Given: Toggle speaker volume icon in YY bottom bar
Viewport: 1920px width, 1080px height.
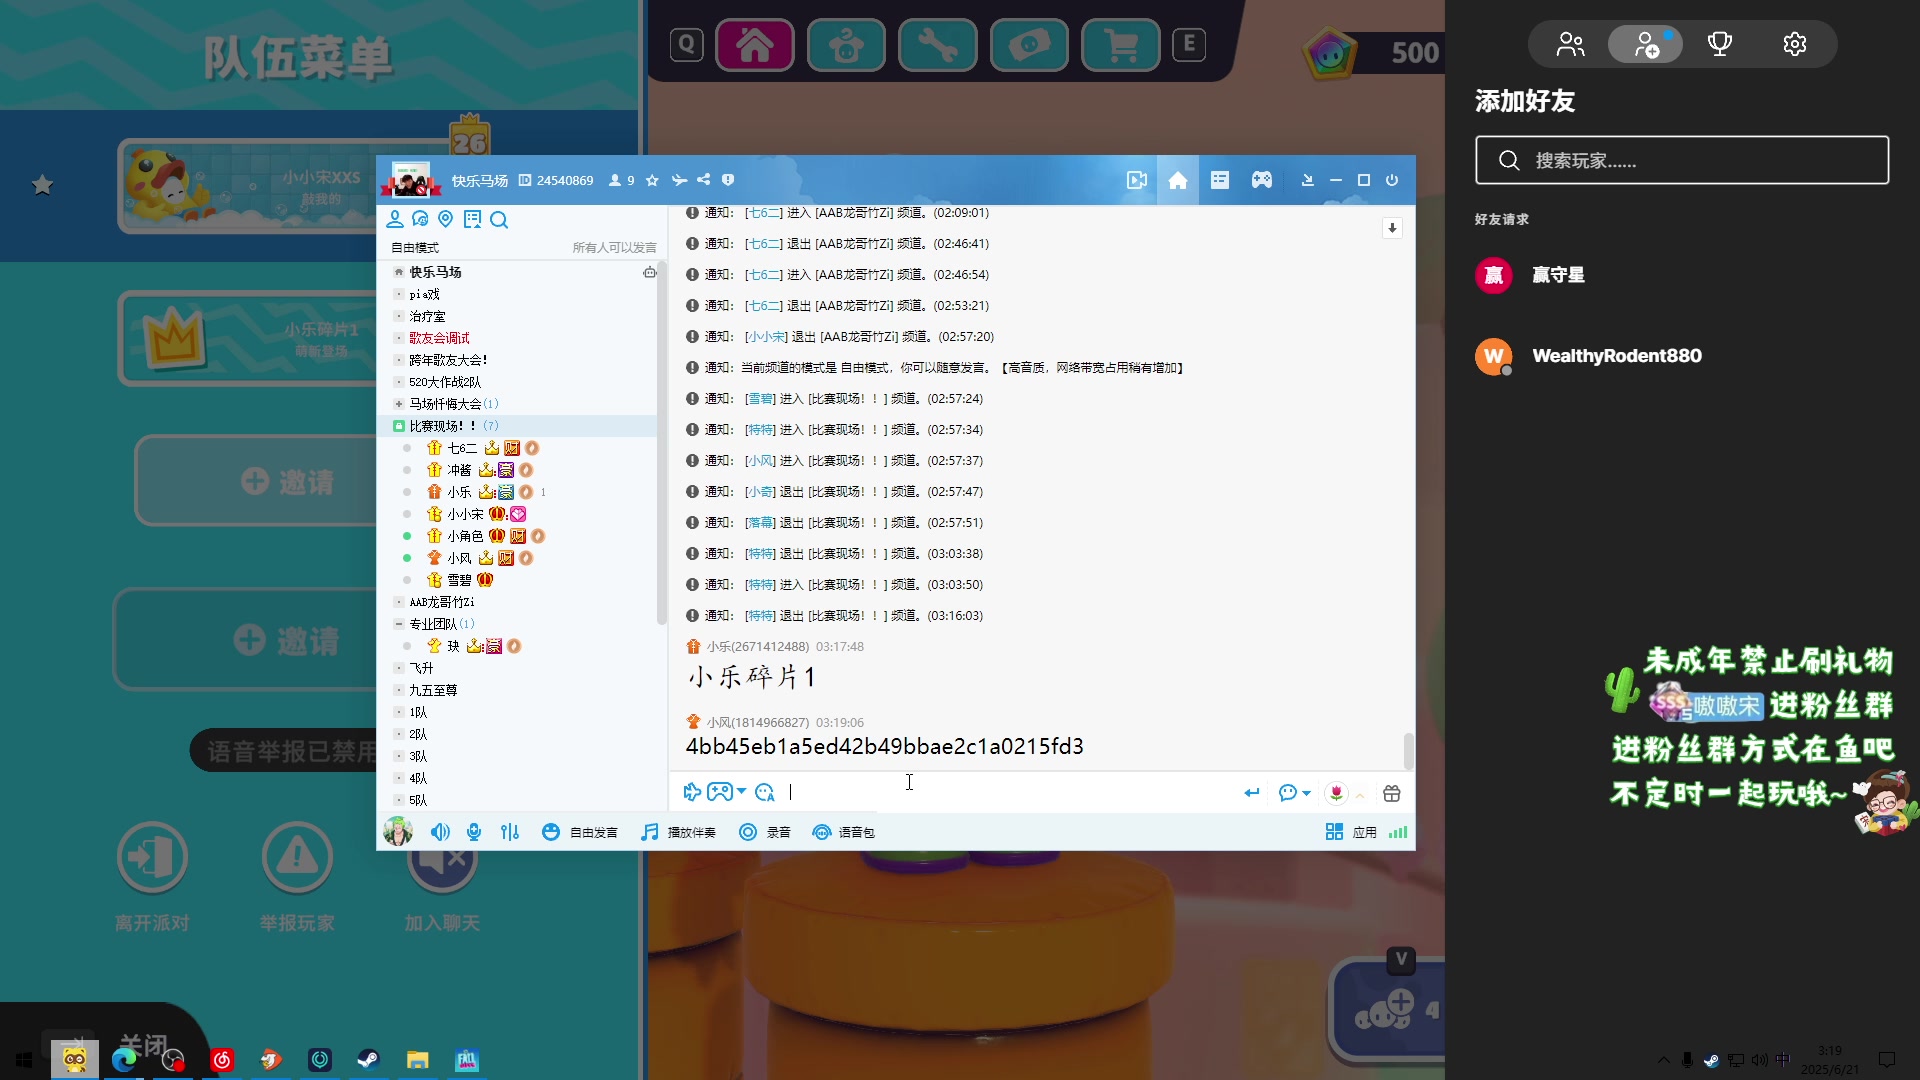Looking at the screenshot, I should tap(440, 832).
